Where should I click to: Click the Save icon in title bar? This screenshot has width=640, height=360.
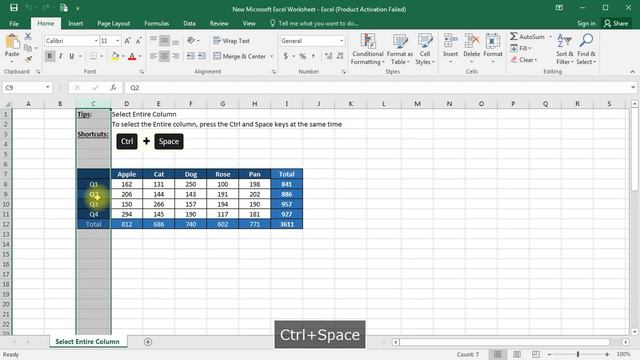[x=14, y=8]
